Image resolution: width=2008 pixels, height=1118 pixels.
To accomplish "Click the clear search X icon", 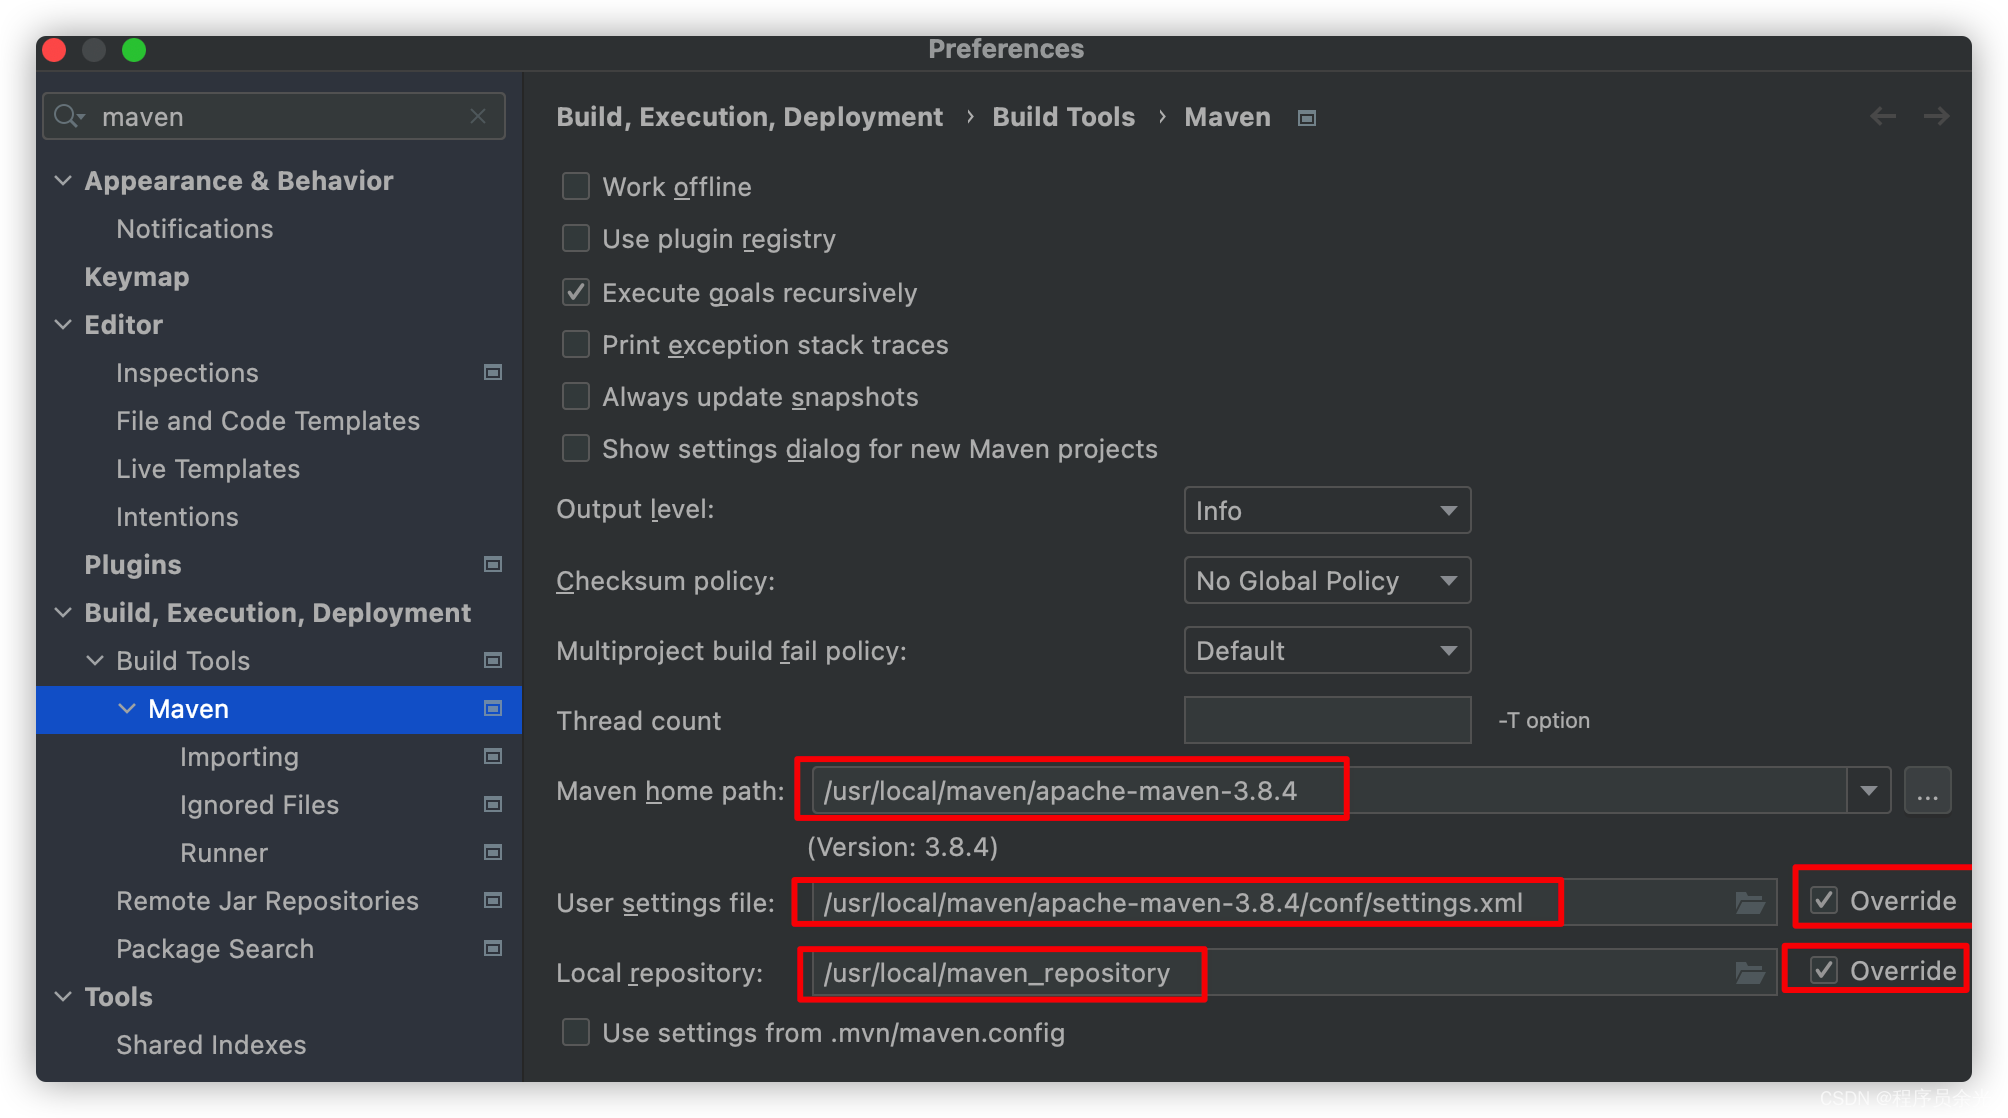I will [478, 116].
